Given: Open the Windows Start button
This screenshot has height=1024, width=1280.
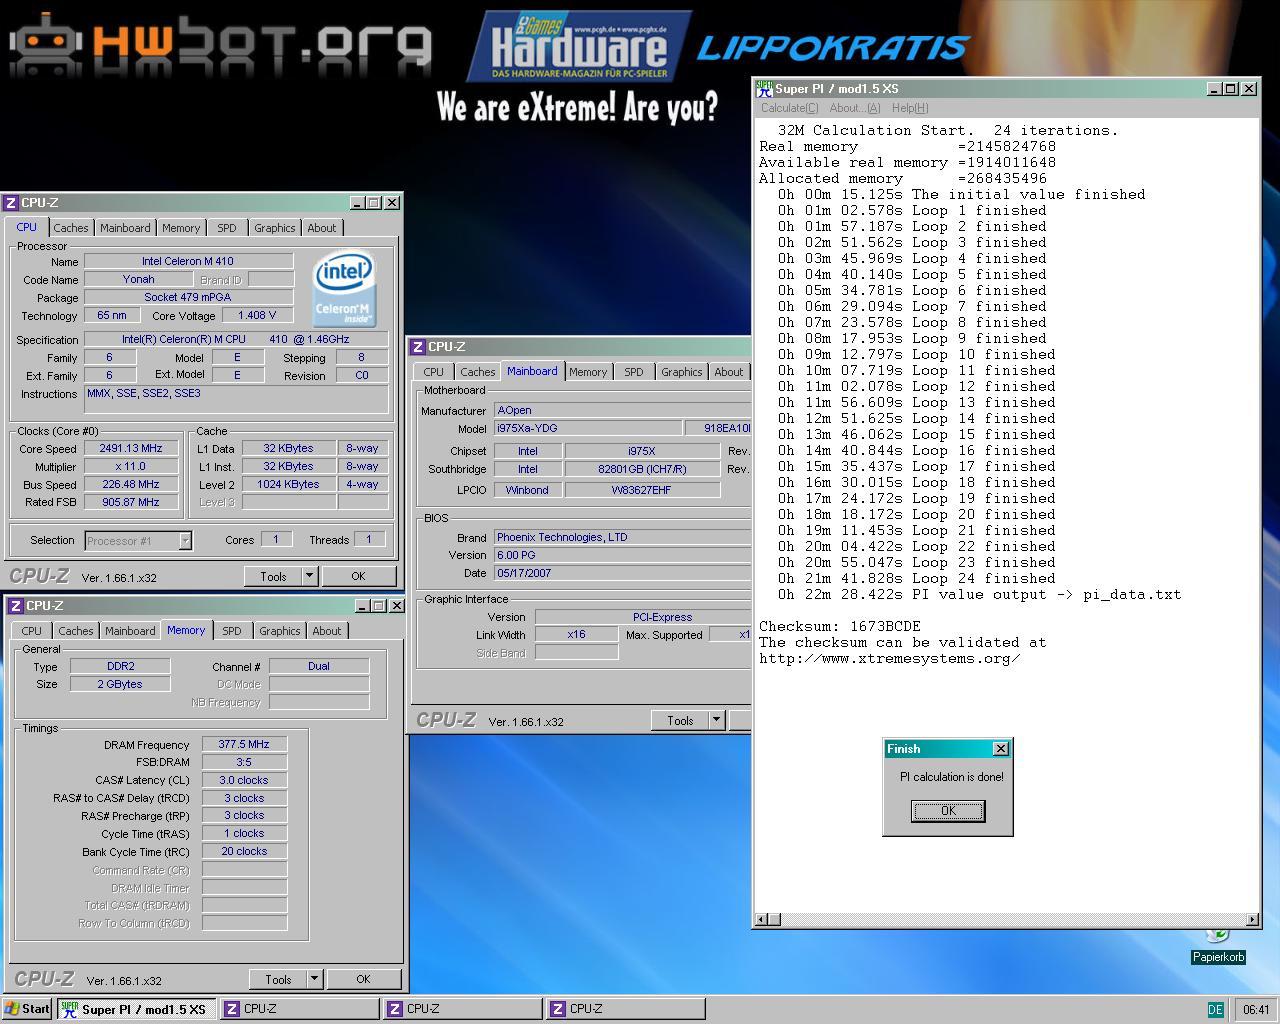Looking at the screenshot, I should 27,1009.
